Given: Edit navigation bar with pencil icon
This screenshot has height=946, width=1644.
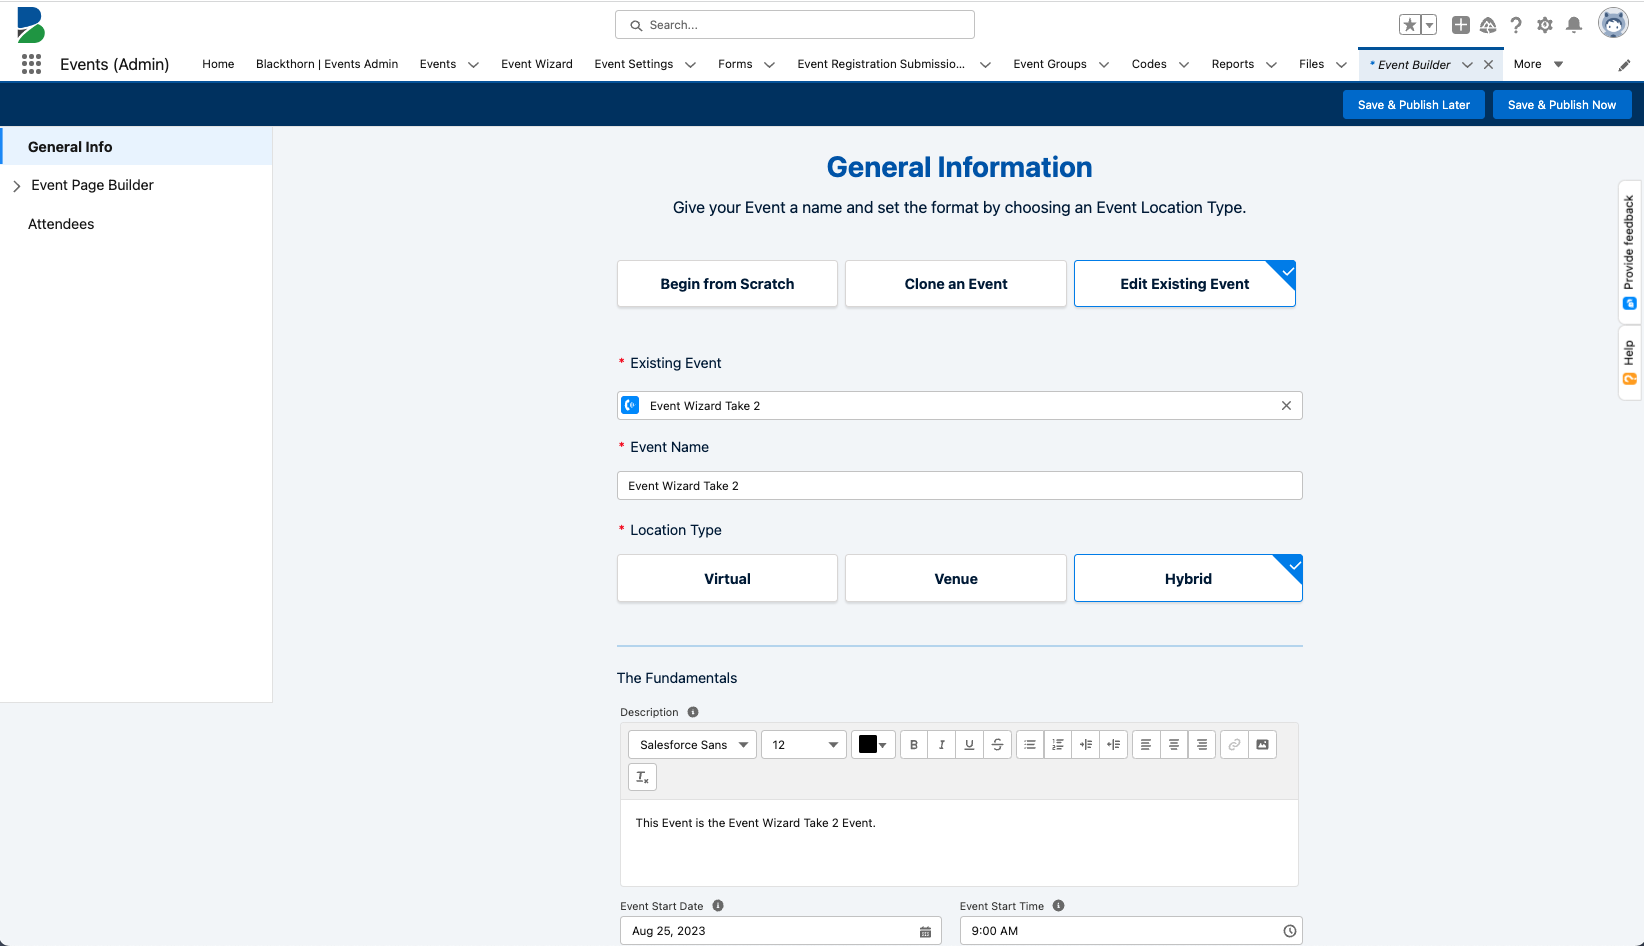Looking at the screenshot, I should [x=1624, y=65].
